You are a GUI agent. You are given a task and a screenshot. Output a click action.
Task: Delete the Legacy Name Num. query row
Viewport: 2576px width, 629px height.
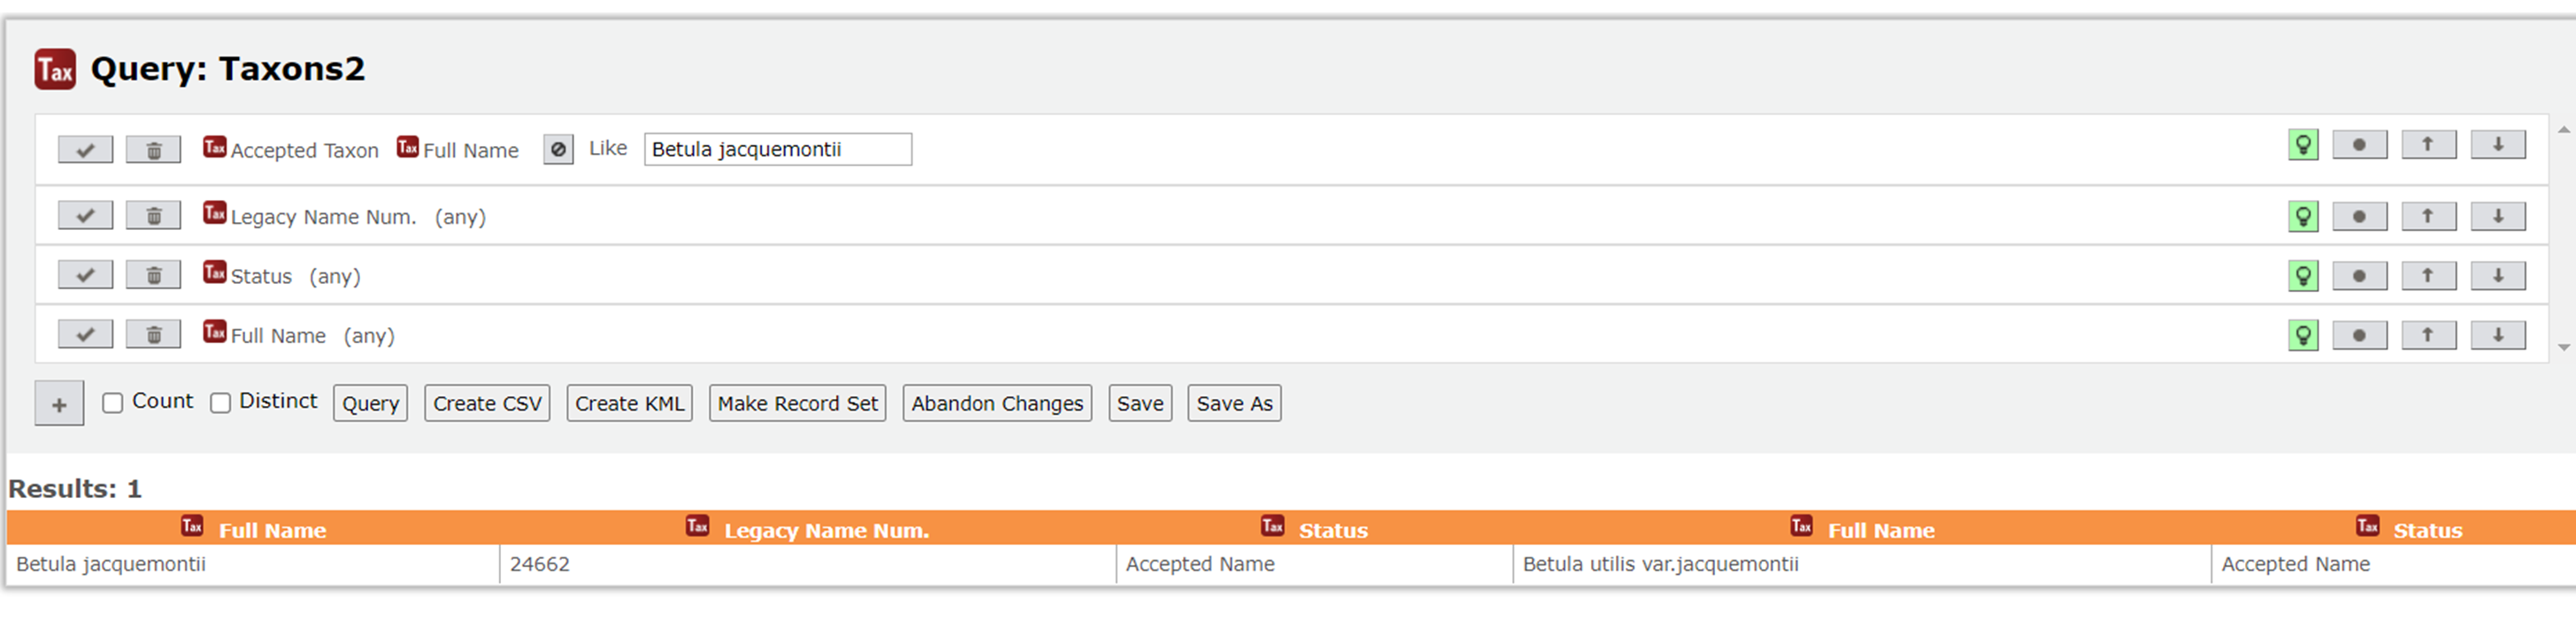click(x=152, y=215)
